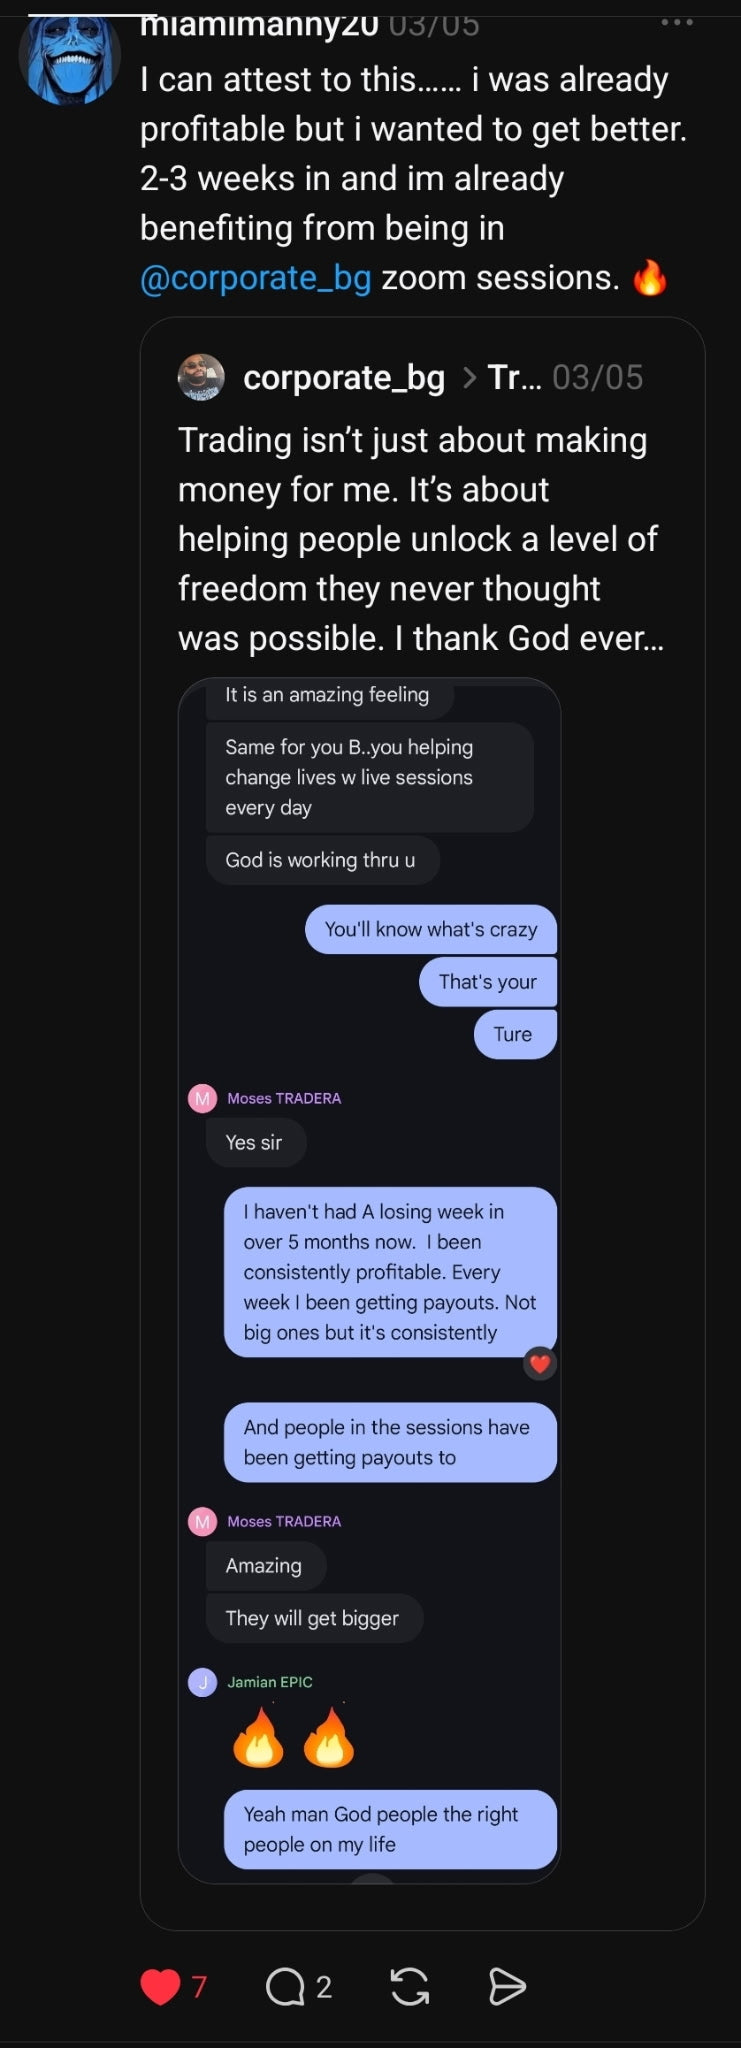Open comments on this post

coord(285,1986)
